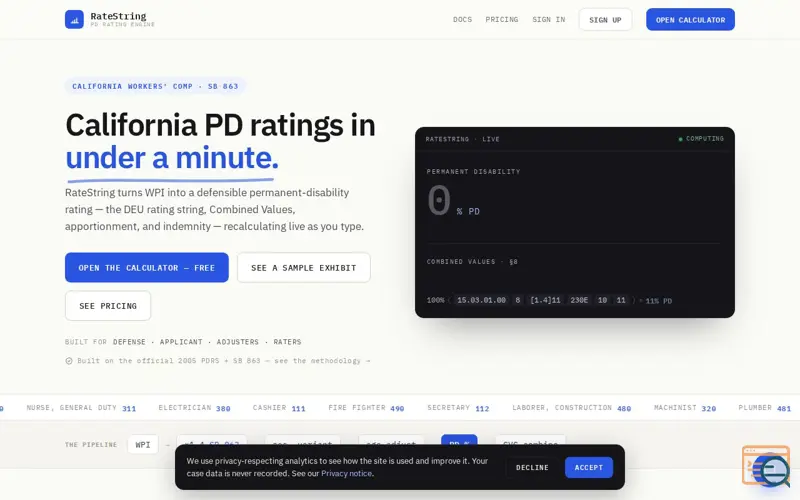This screenshot has height=500, width=800.
Task: Click Open the Calculator — Free
Action: [147, 267]
